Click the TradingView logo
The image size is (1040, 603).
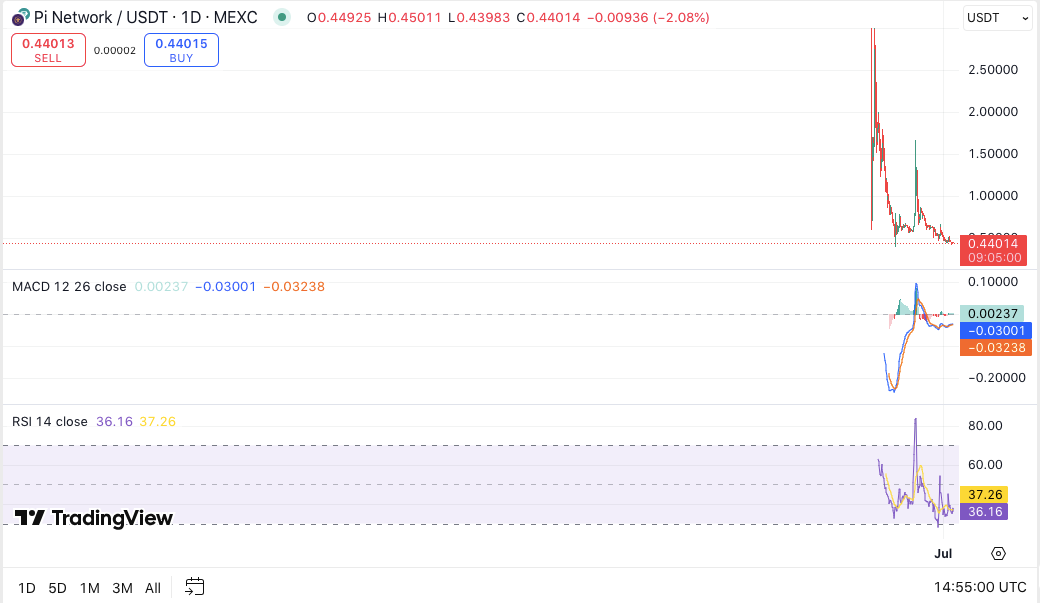94,517
